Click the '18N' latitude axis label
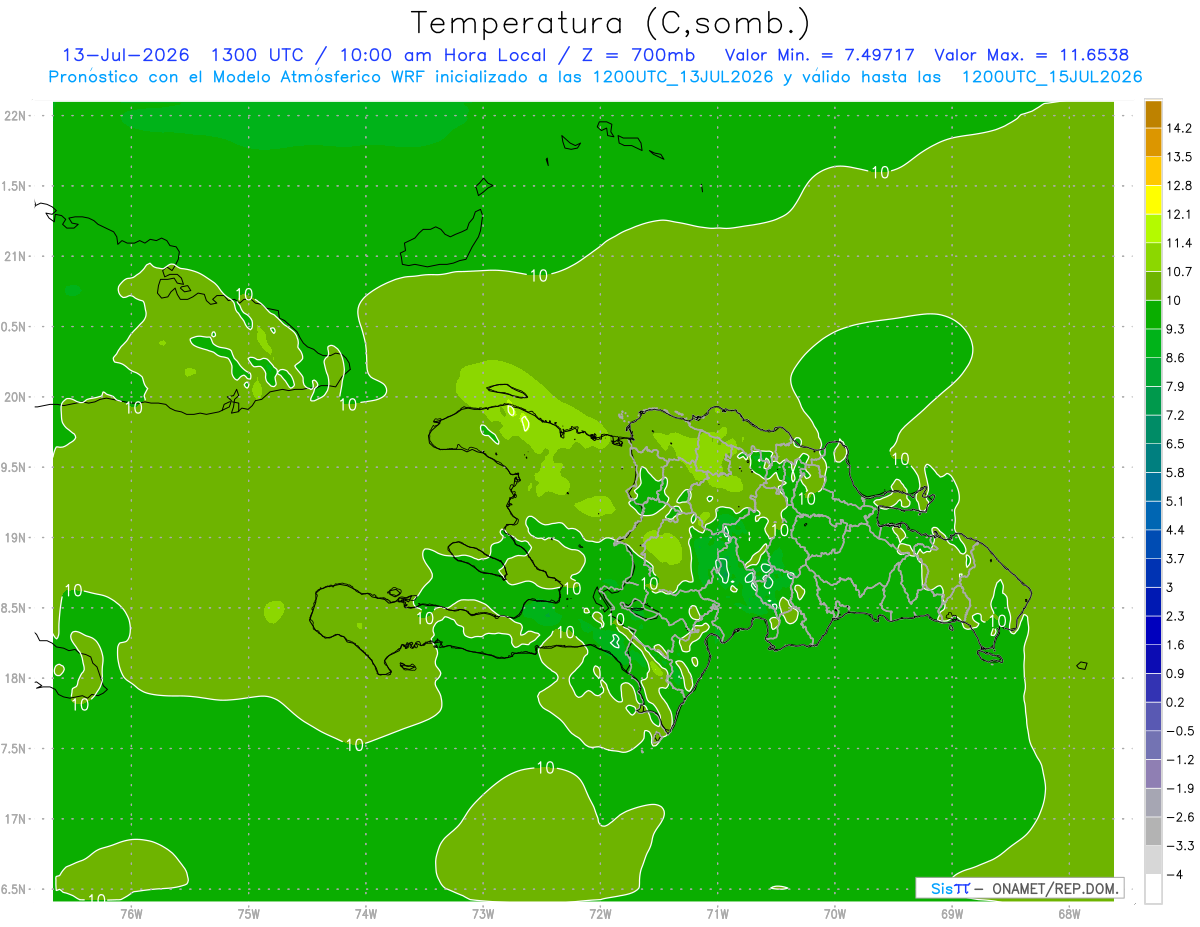Screen dimensions: 1200x927 [17, 679]
